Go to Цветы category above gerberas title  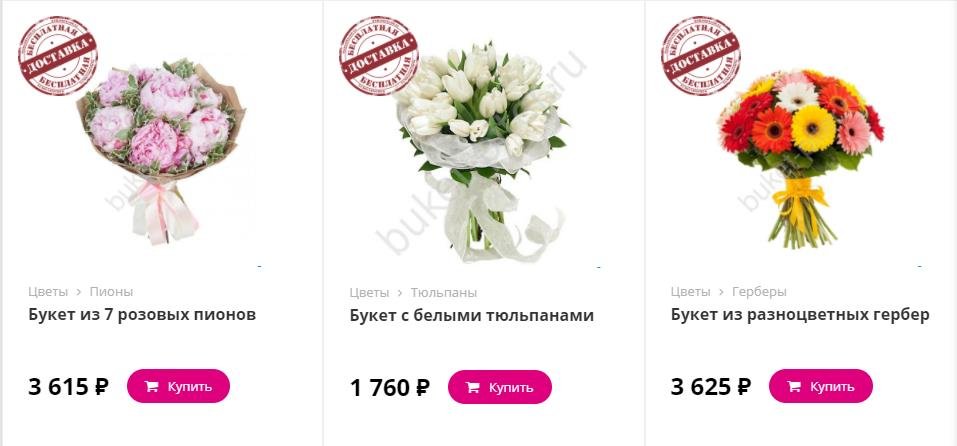690,292
